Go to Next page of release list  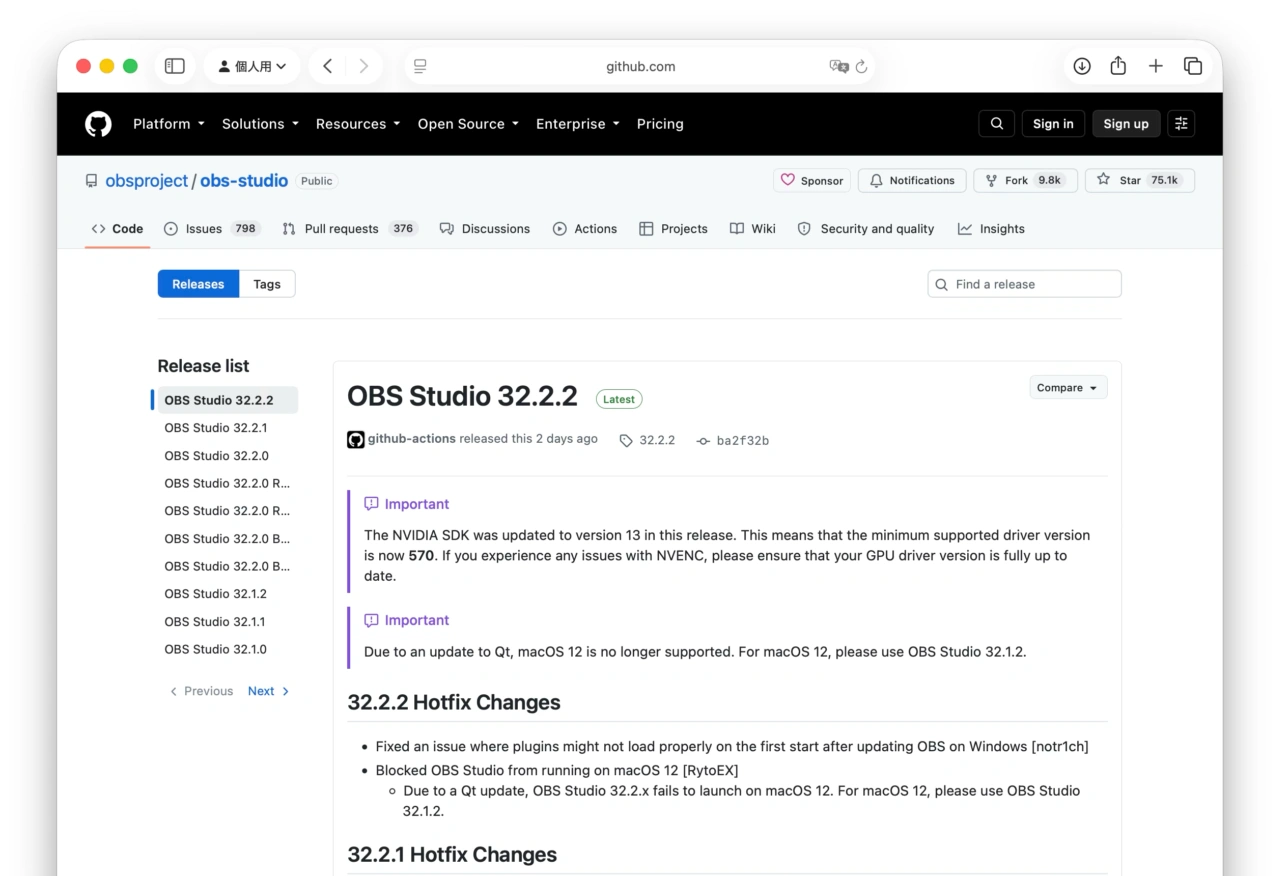268,691
